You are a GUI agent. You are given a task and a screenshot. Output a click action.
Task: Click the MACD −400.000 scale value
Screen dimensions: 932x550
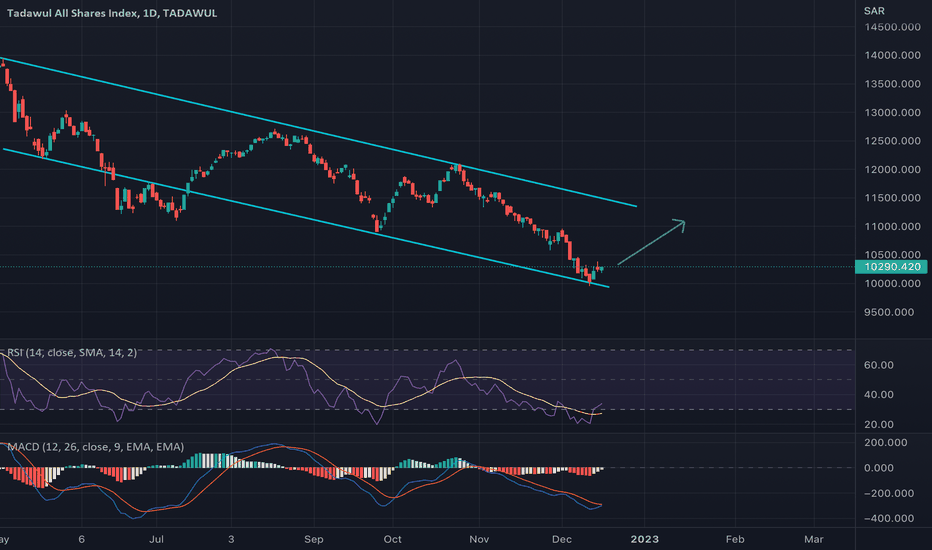coord(889,518)
